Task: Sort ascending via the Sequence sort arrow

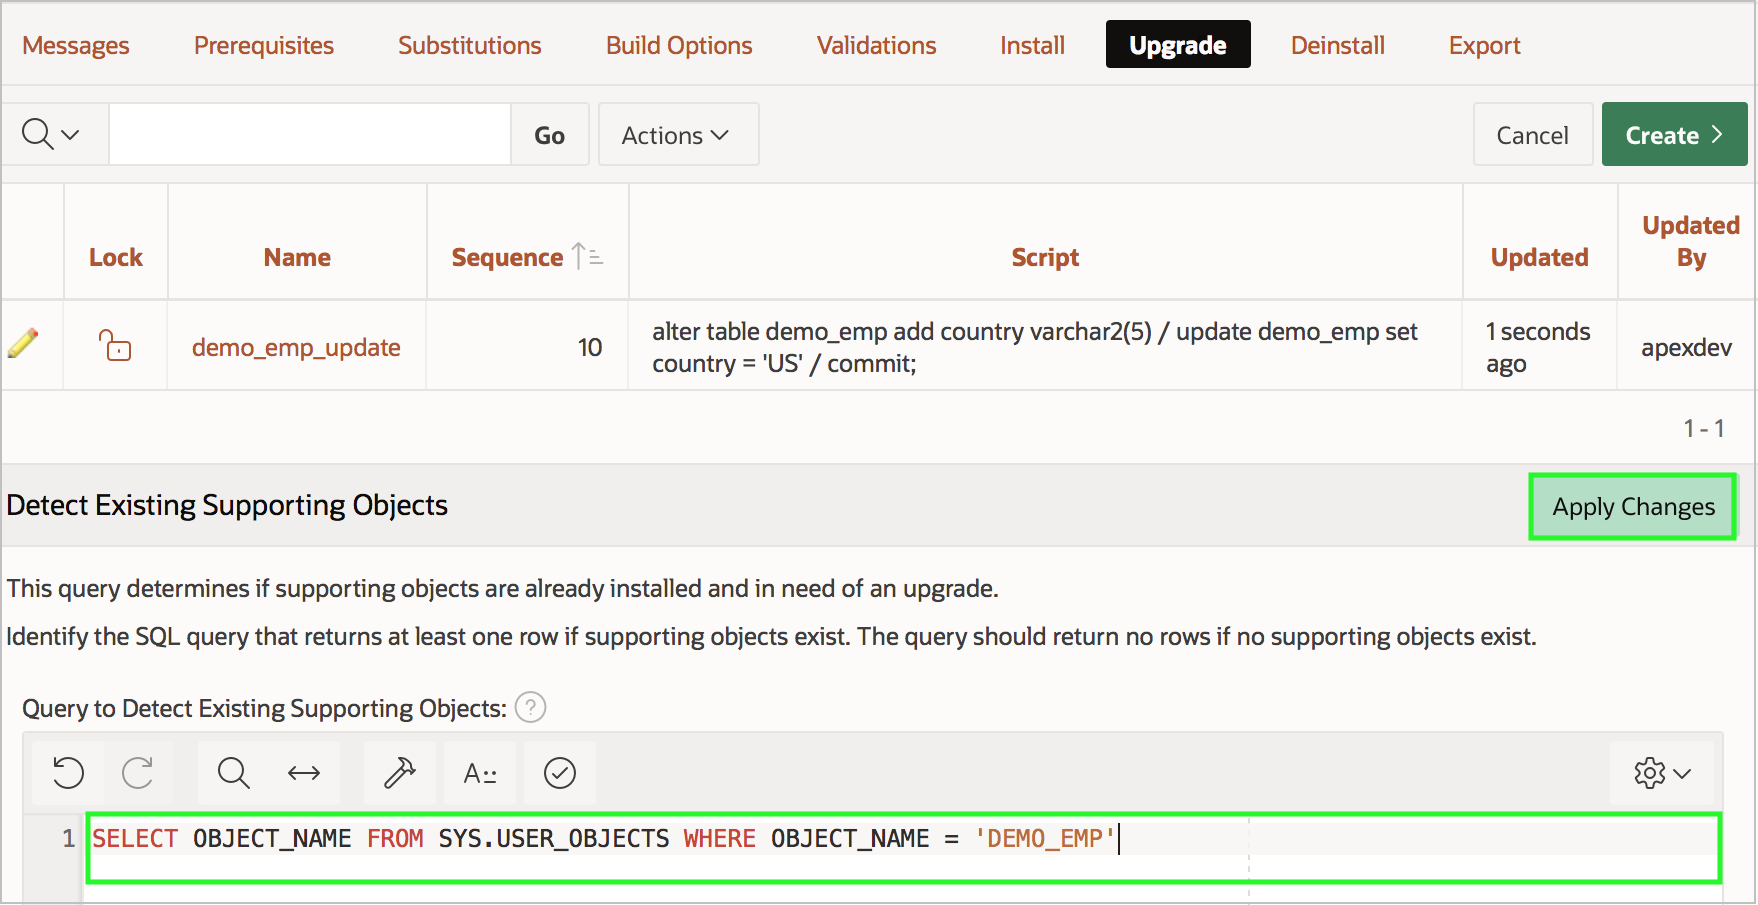Action: pyautogui.click(x=587, y=257)
